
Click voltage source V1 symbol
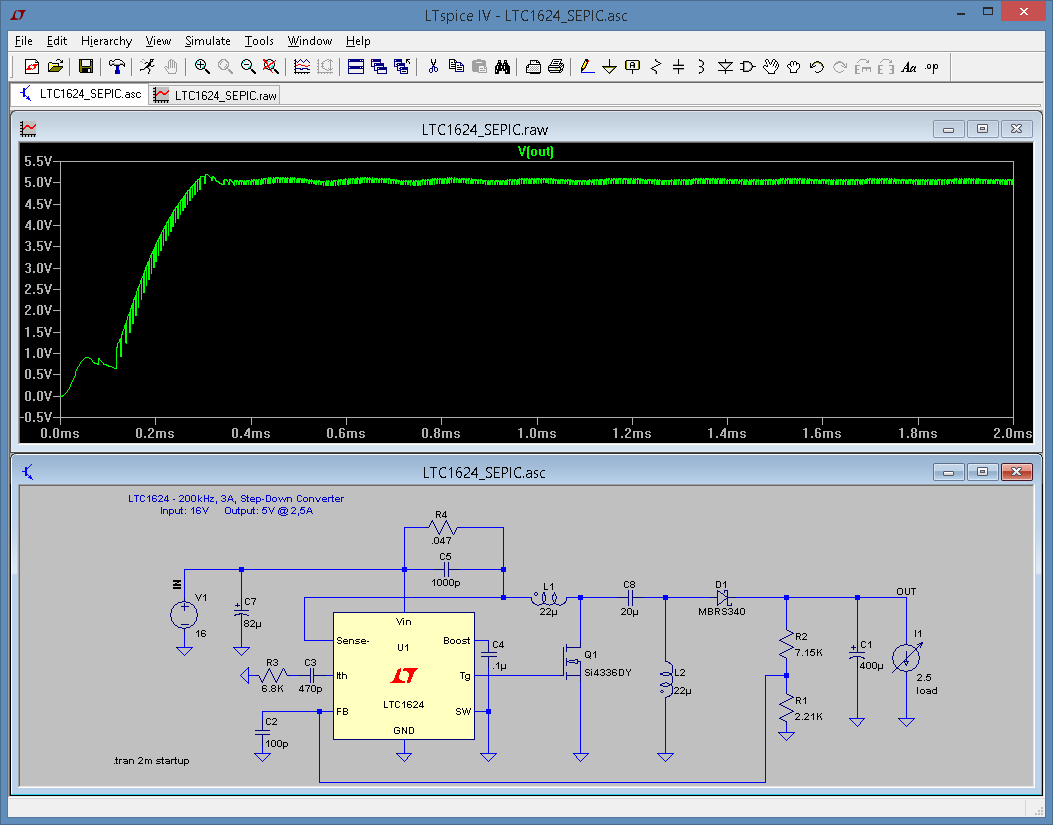[184, 615]
